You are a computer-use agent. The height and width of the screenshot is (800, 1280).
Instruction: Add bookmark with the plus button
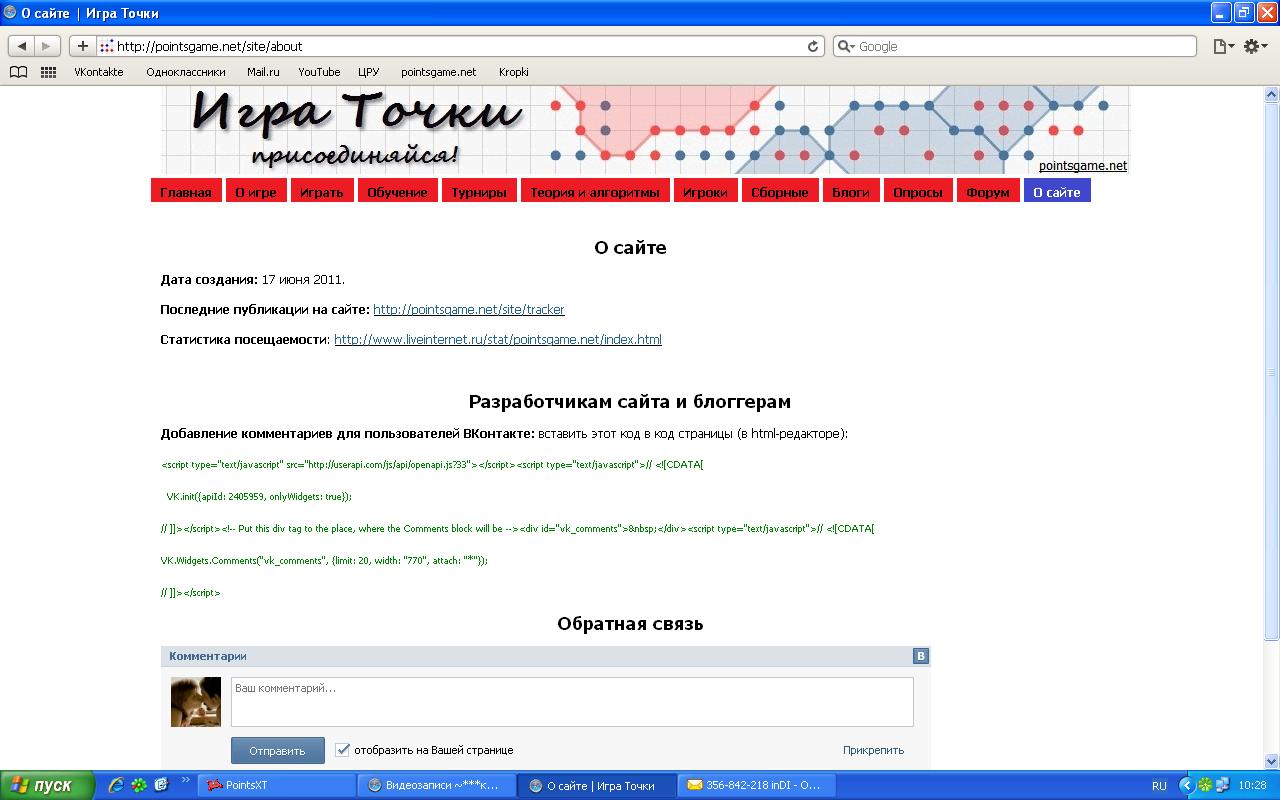[x=82, y=46]
